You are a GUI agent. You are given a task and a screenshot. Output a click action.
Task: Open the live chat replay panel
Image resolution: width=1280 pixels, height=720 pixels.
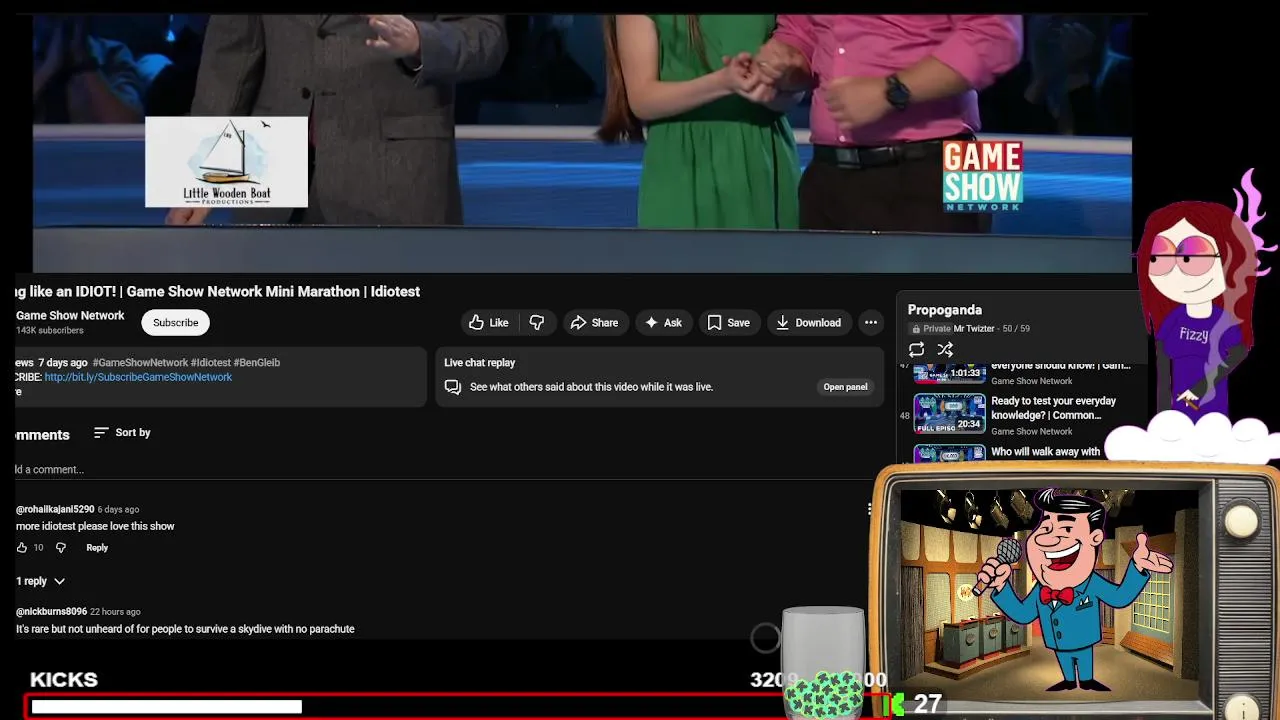[x=845, y=387]
